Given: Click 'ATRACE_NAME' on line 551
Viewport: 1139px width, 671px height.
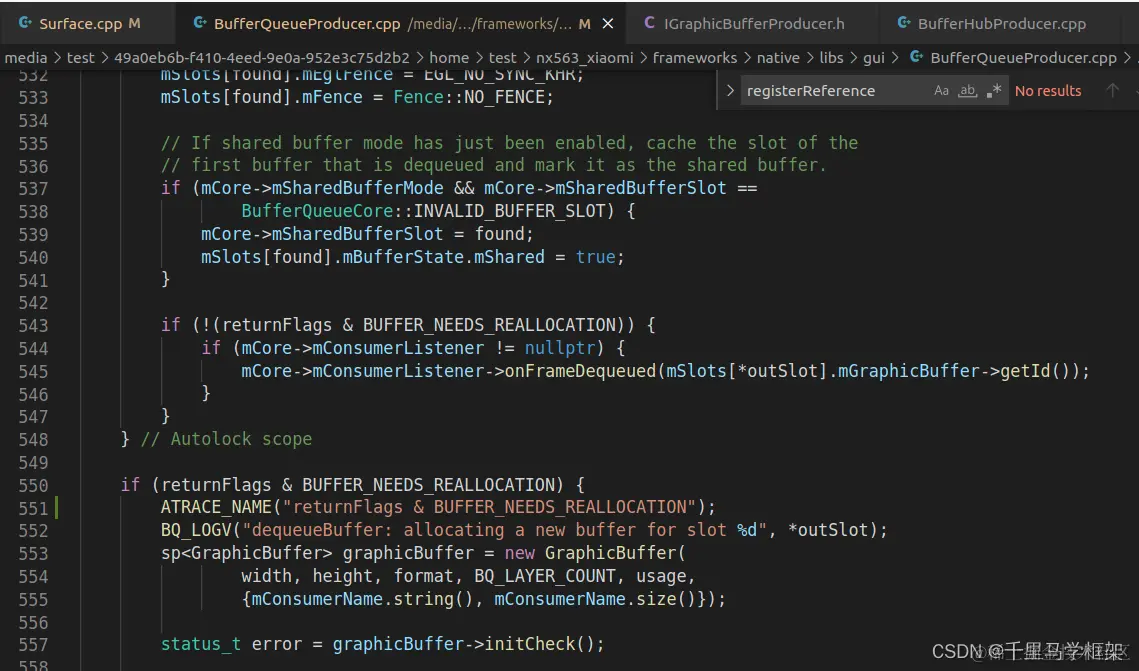Looking at the screenshot, I should pyautogui.click(x=216, y=507).
